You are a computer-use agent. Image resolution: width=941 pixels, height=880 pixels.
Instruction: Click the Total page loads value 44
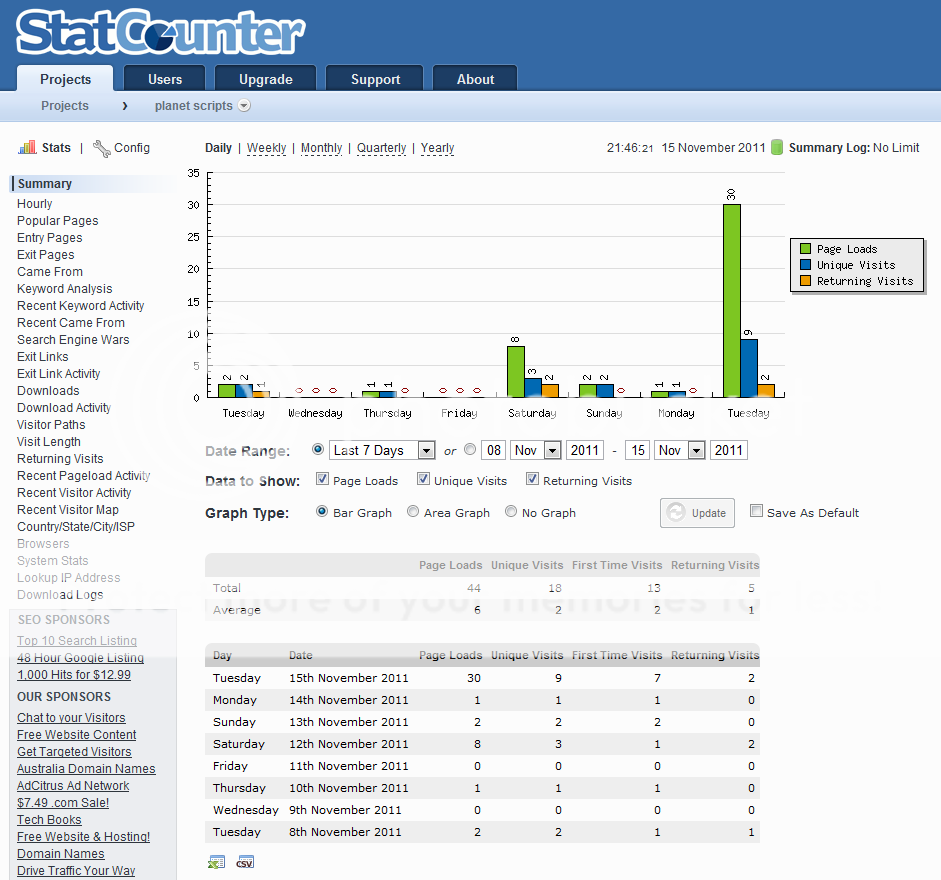(474, 588)
